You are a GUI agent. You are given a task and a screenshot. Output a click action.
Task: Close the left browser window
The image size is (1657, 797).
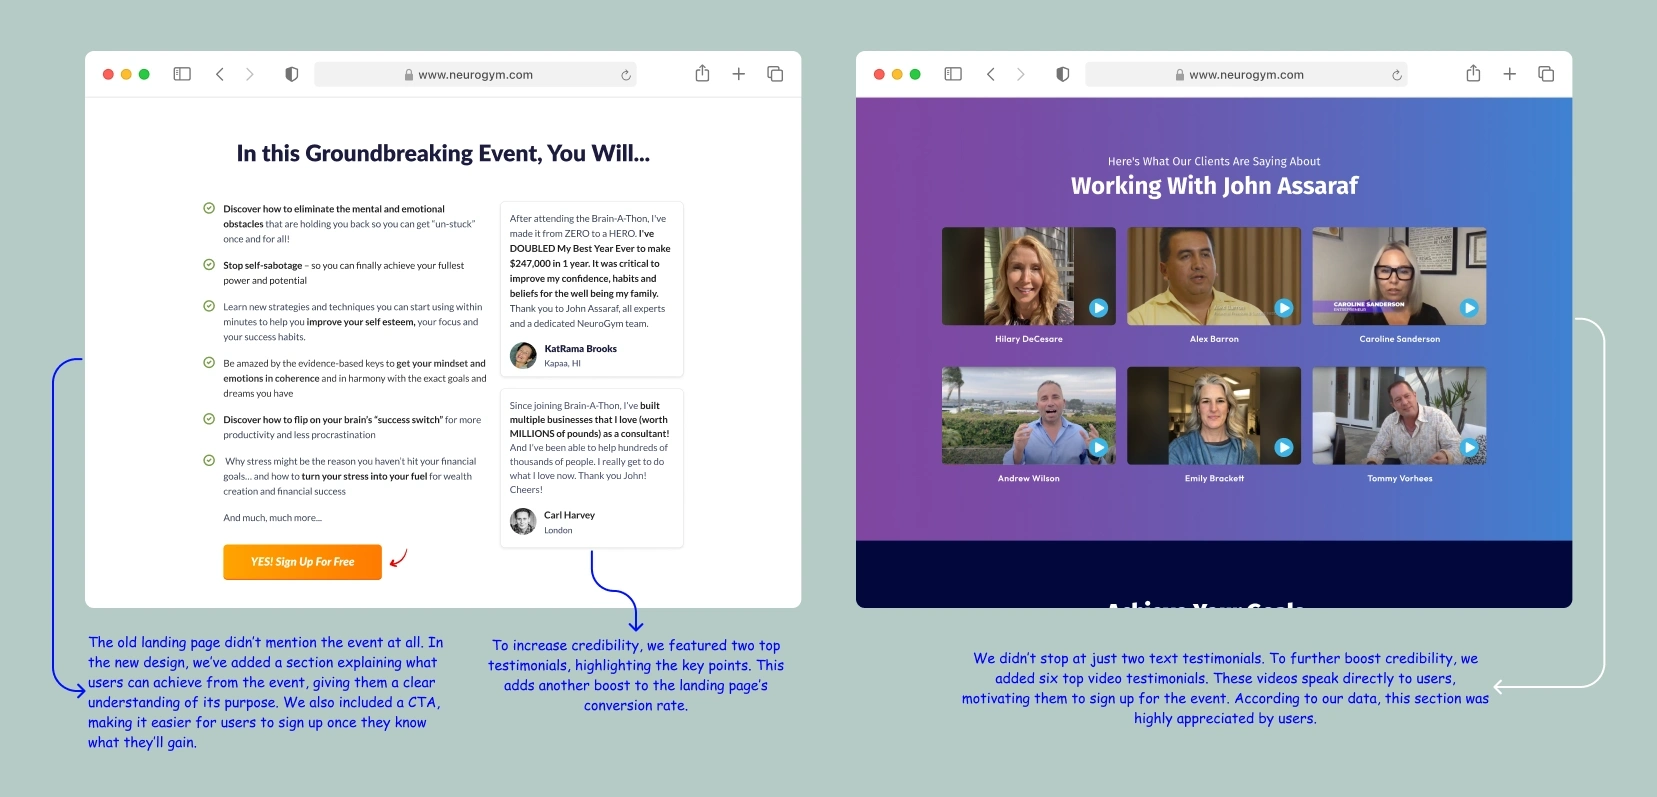pos(108,74)
